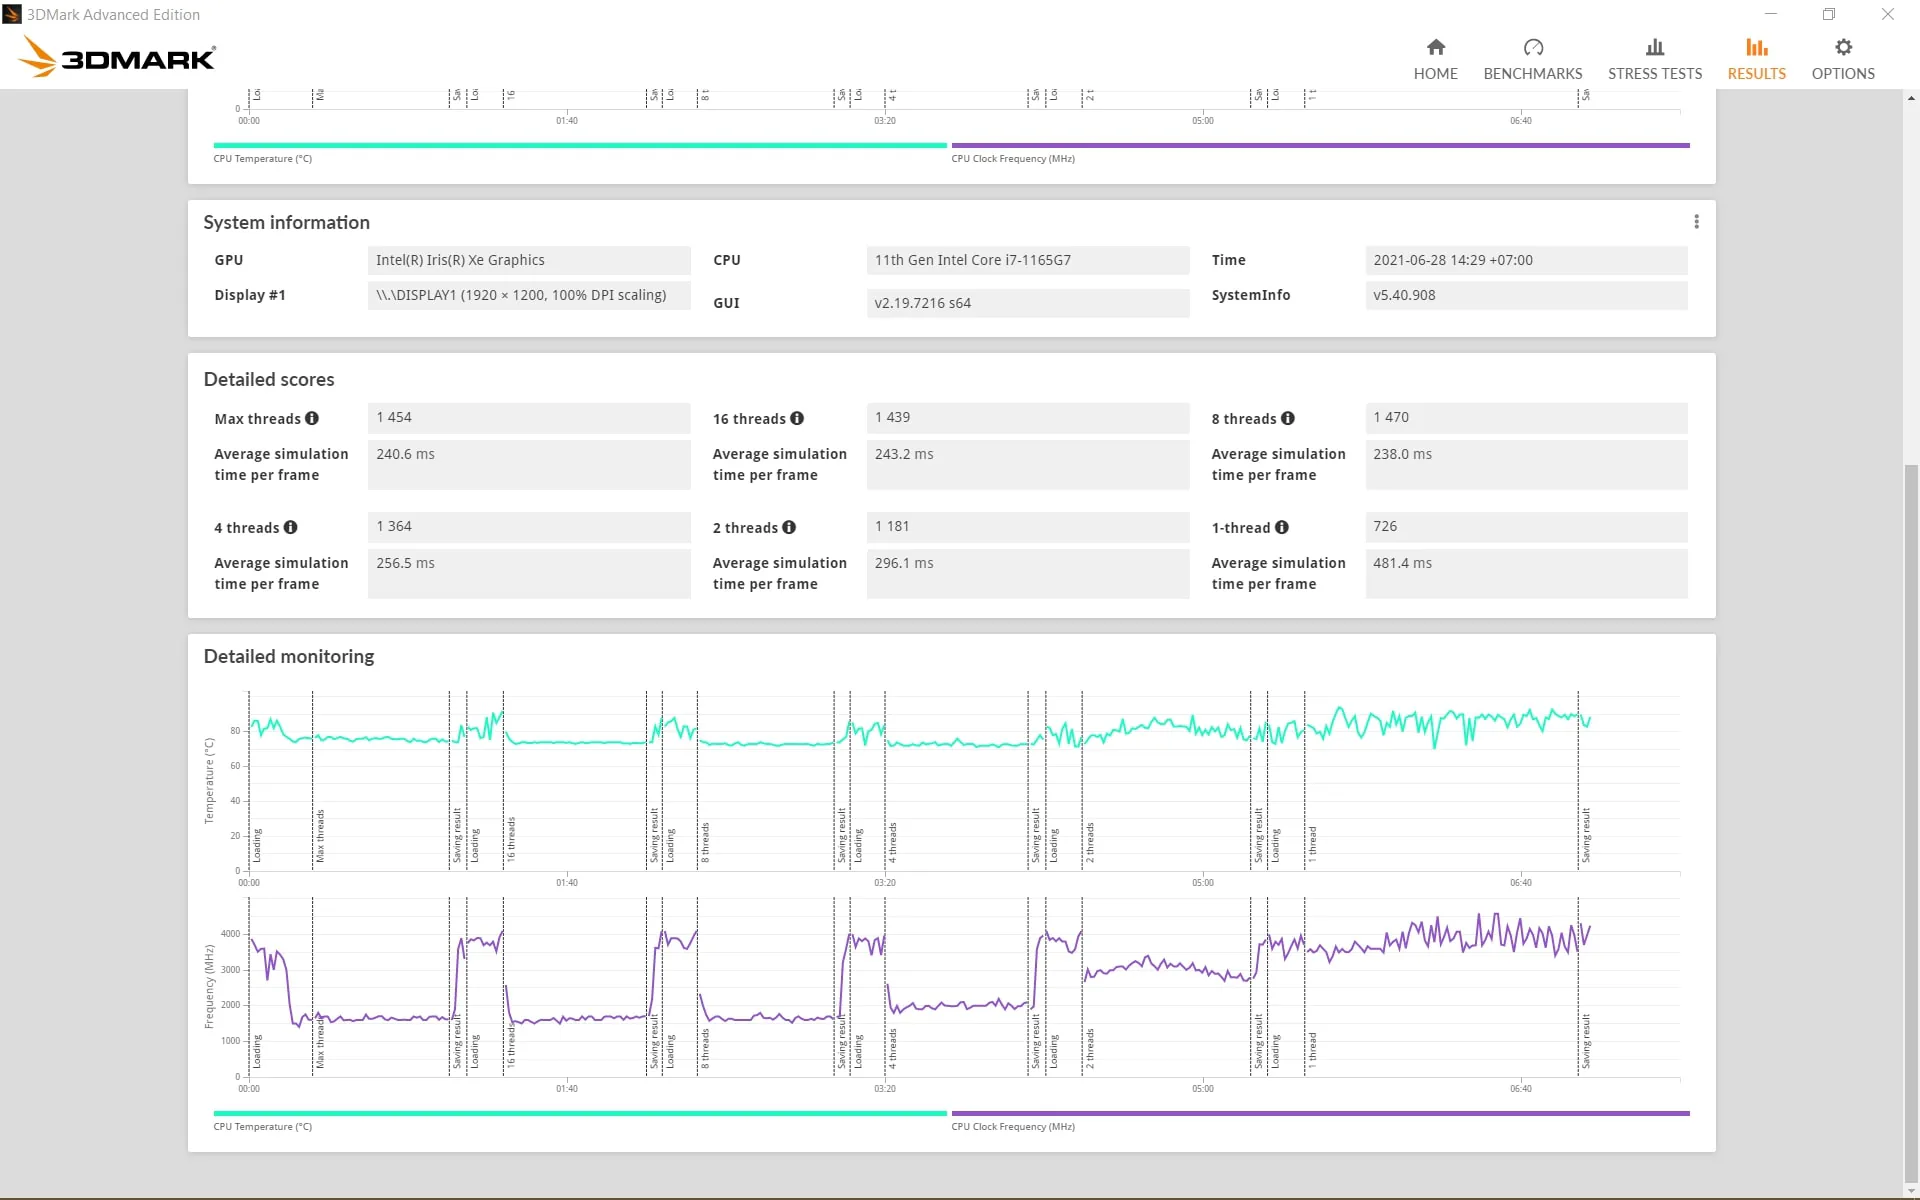Click the 16 threads score 1 439
This screenshot has height=1200, width=1920.
coord(1028,417)
